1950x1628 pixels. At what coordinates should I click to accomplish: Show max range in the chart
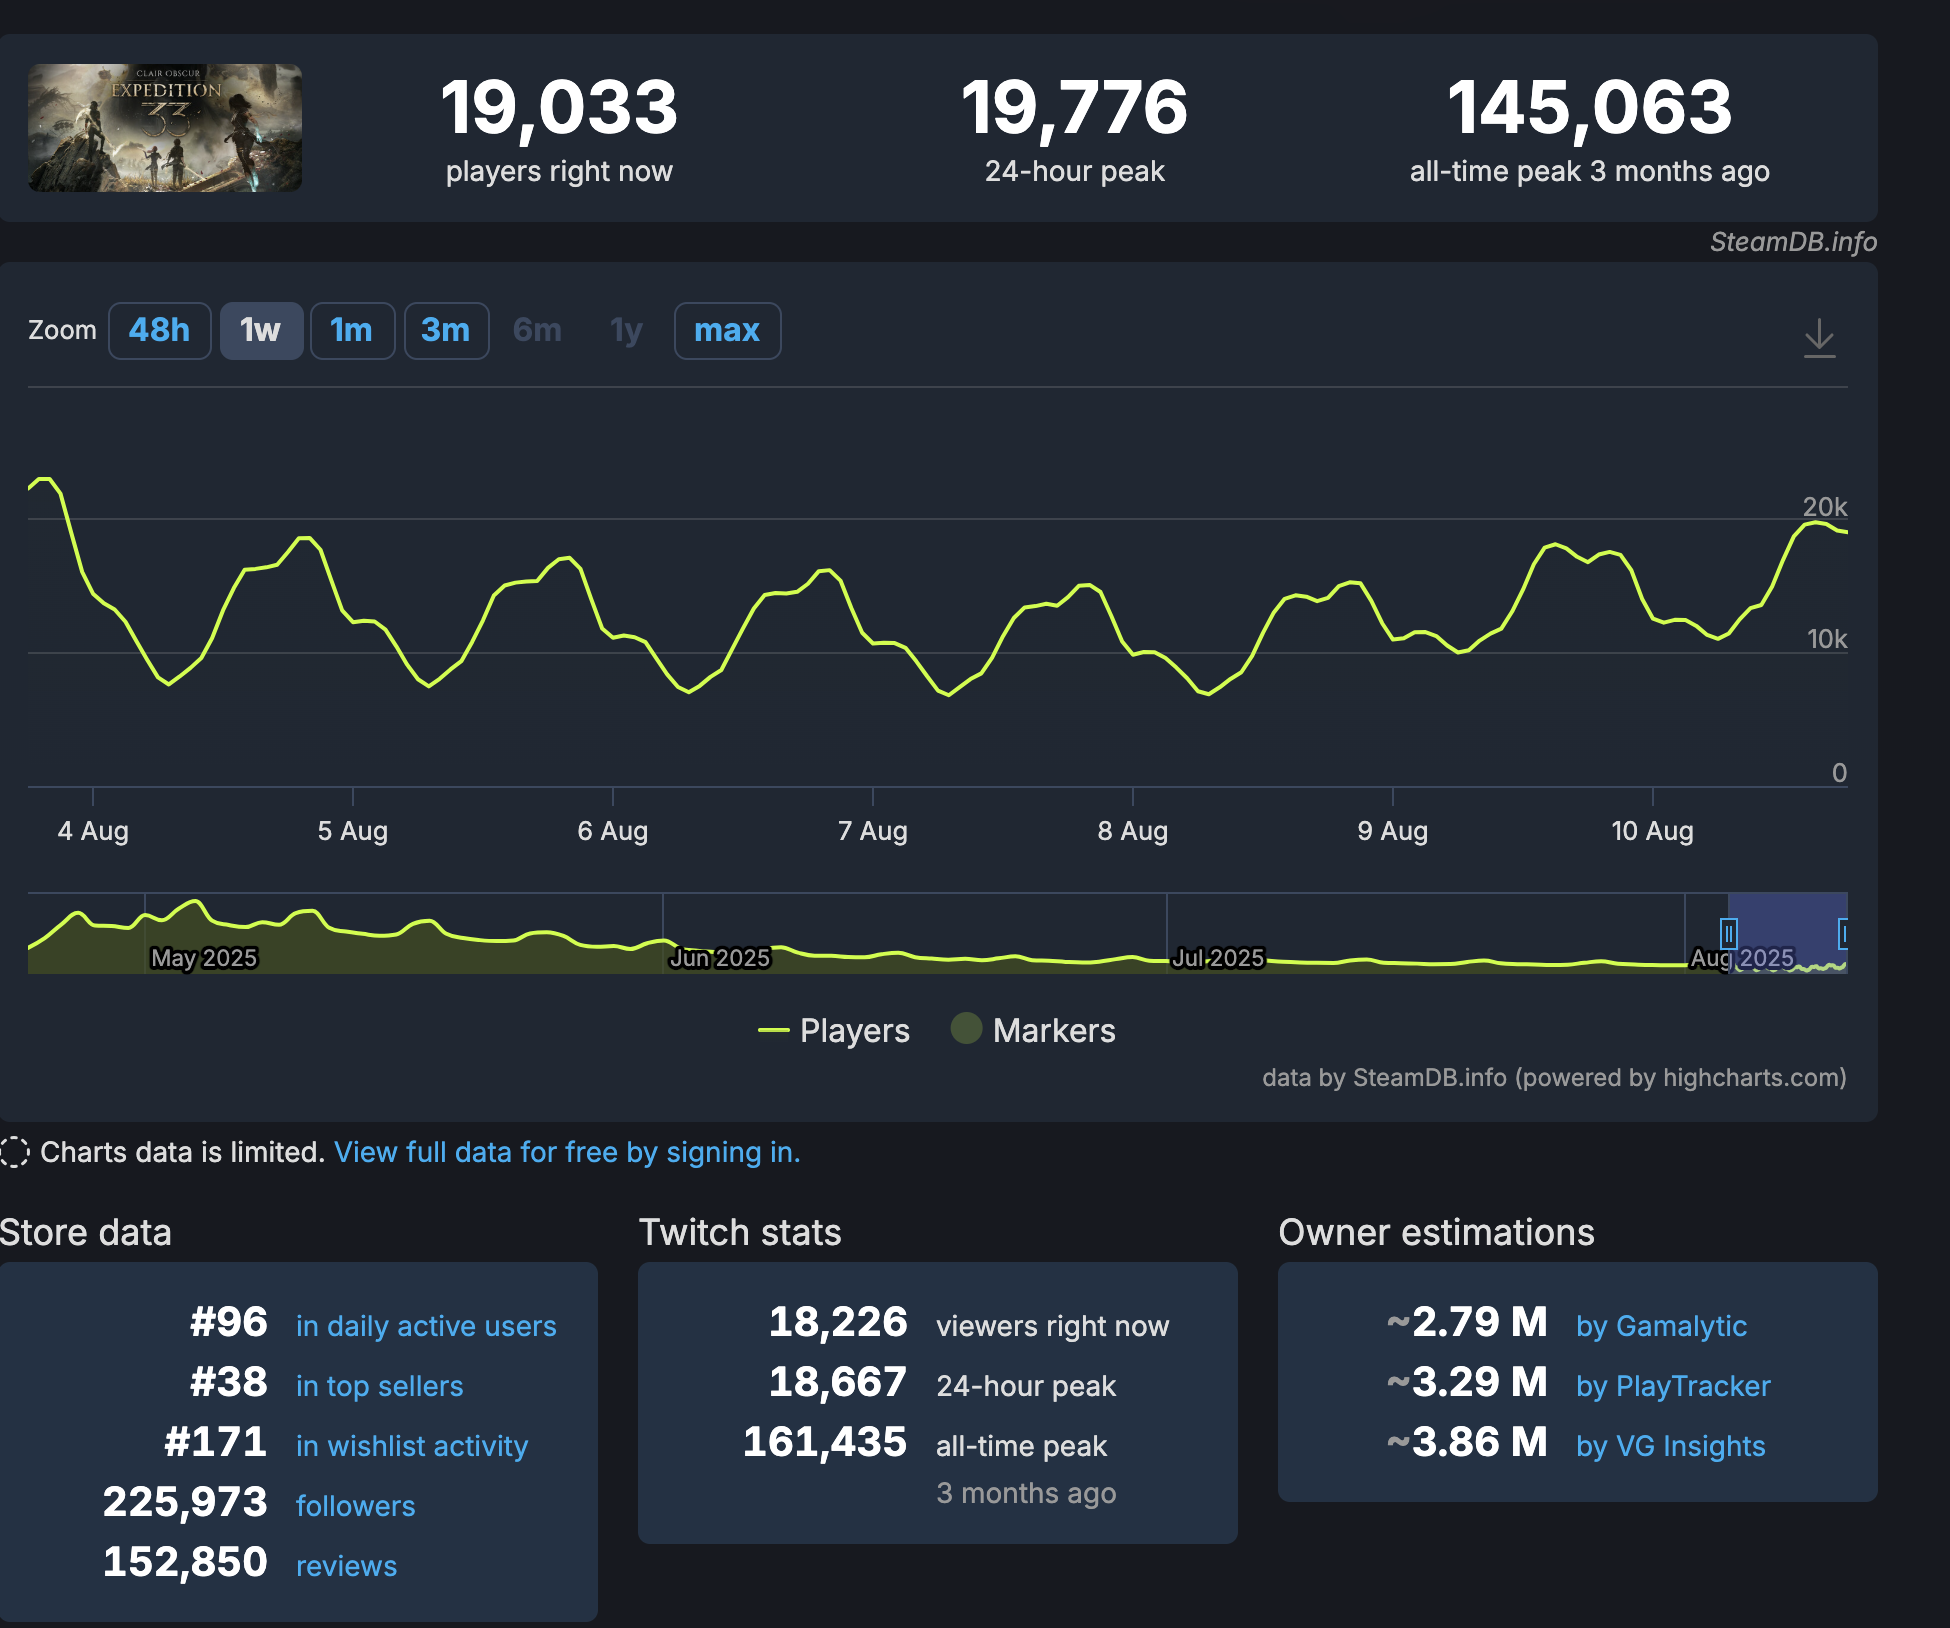[x=727, y=330]
